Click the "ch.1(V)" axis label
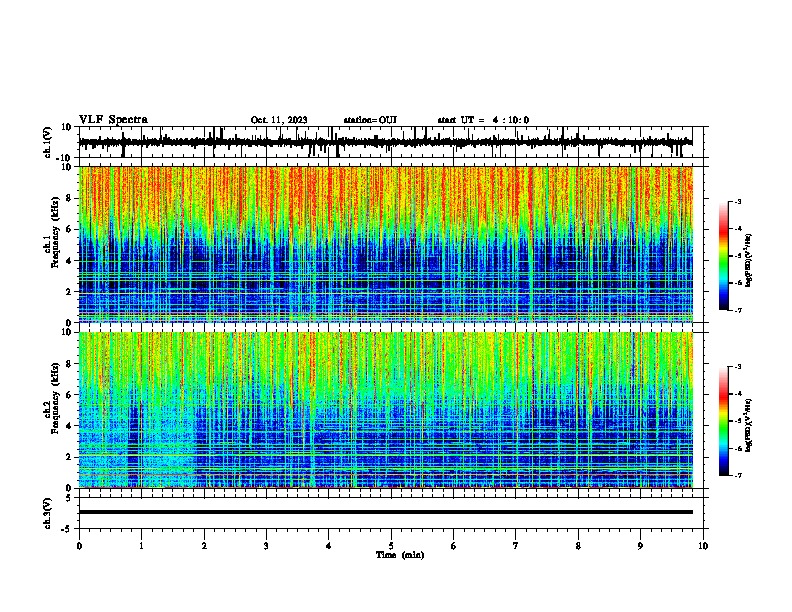 [x=48, y=142]
